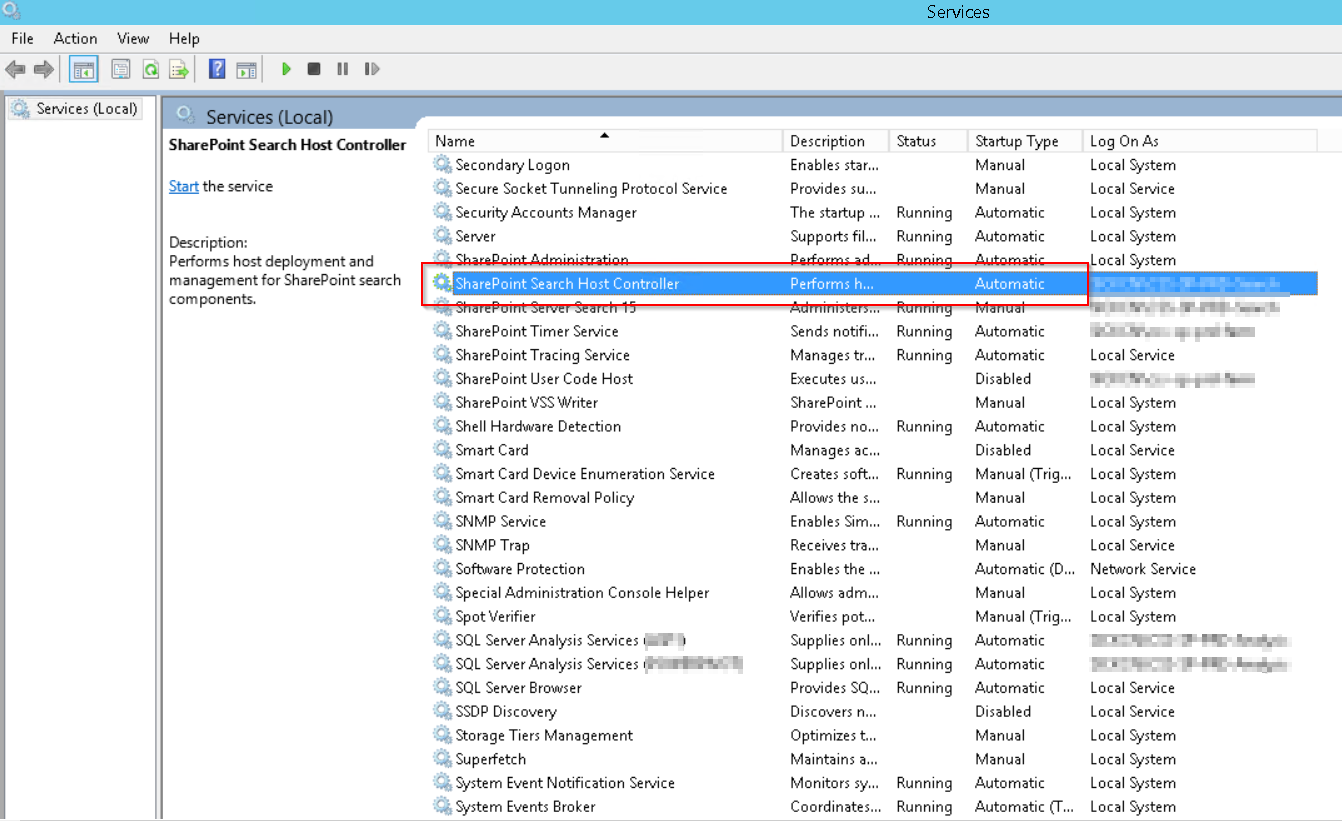Click the Start hyperlink to start the service
Viewport: 1342px width, 821px height.
pyautogui.click(x=183, y=185)
